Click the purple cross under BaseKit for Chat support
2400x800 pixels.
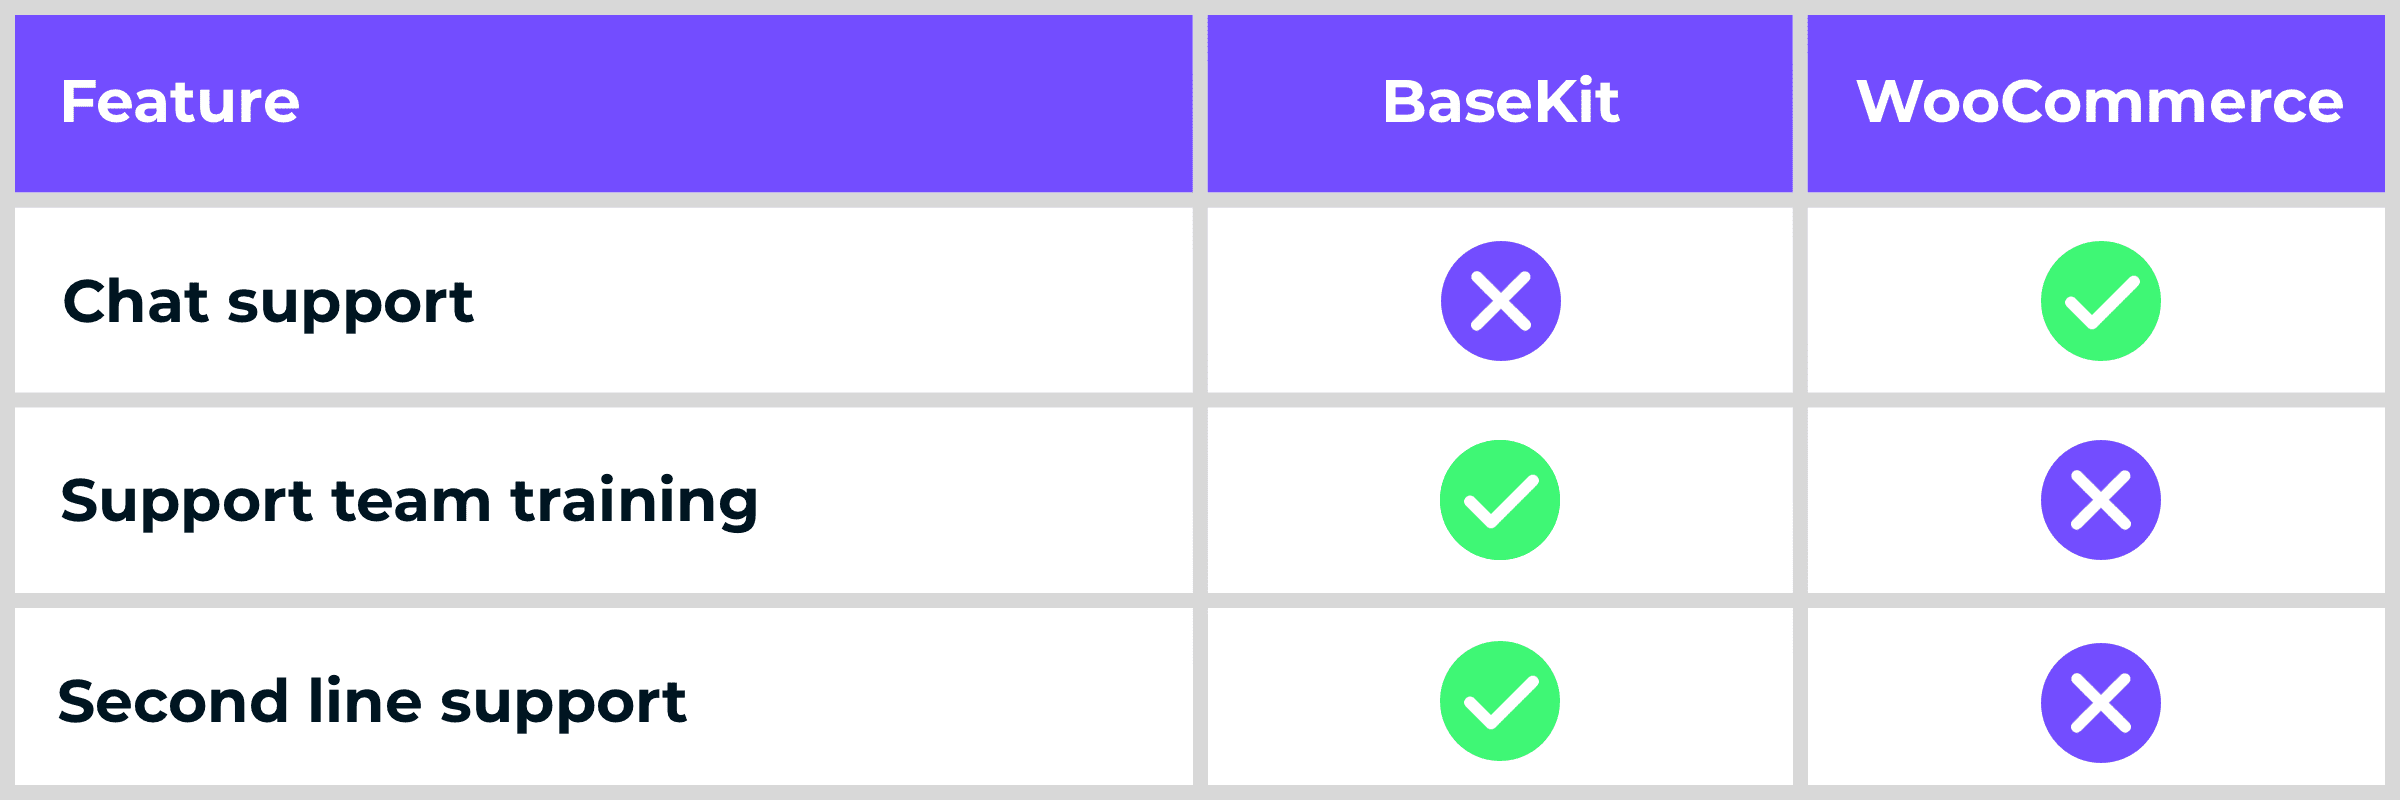pos(1500,301)
